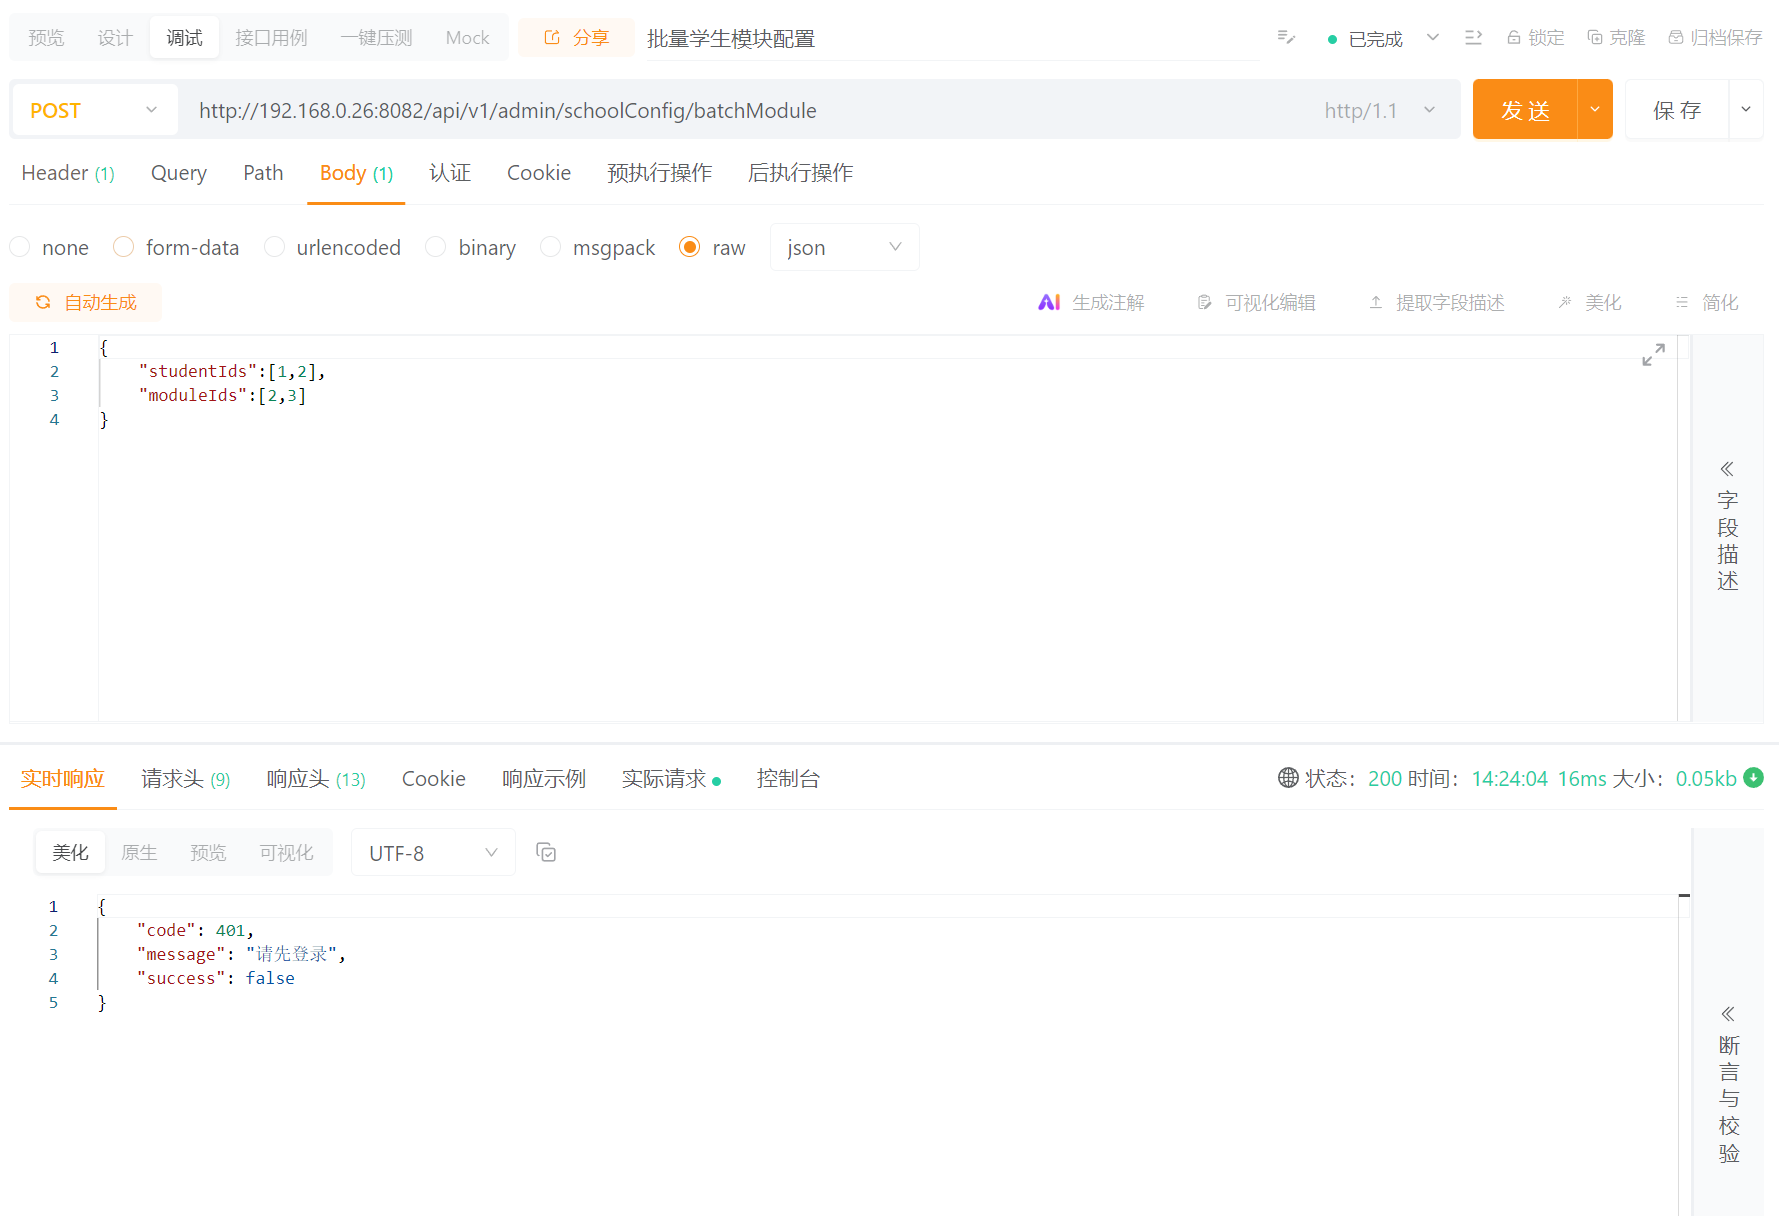This screenshot has width=1779, height=1216.
Task: Open the 发送 button's dropdown arrow
Action: tap(1595, 109)
